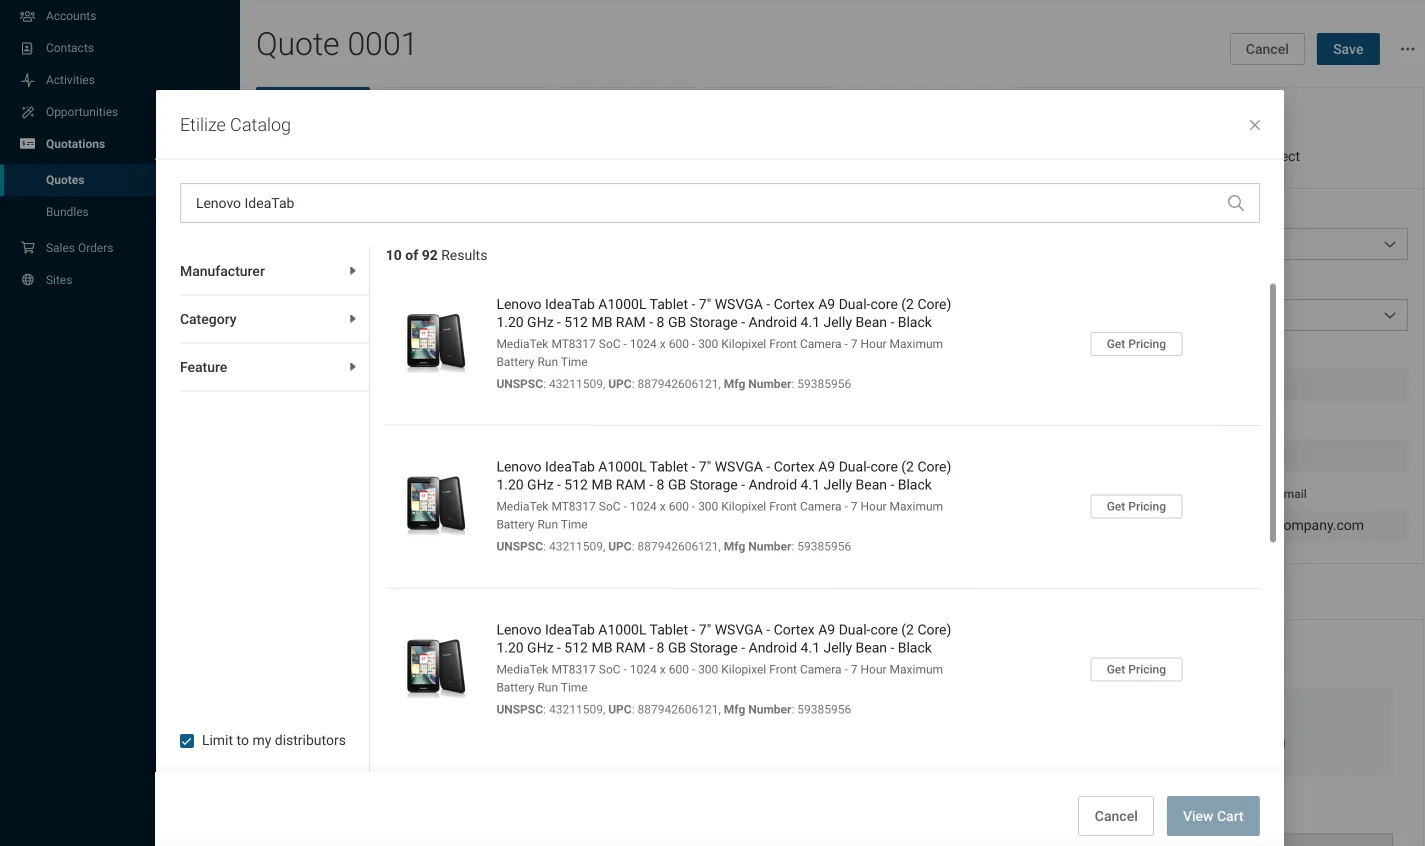Click the Activities pulse icon
Screen dimensions: 1425x846
pyautogui.click(x=28, y=80)
